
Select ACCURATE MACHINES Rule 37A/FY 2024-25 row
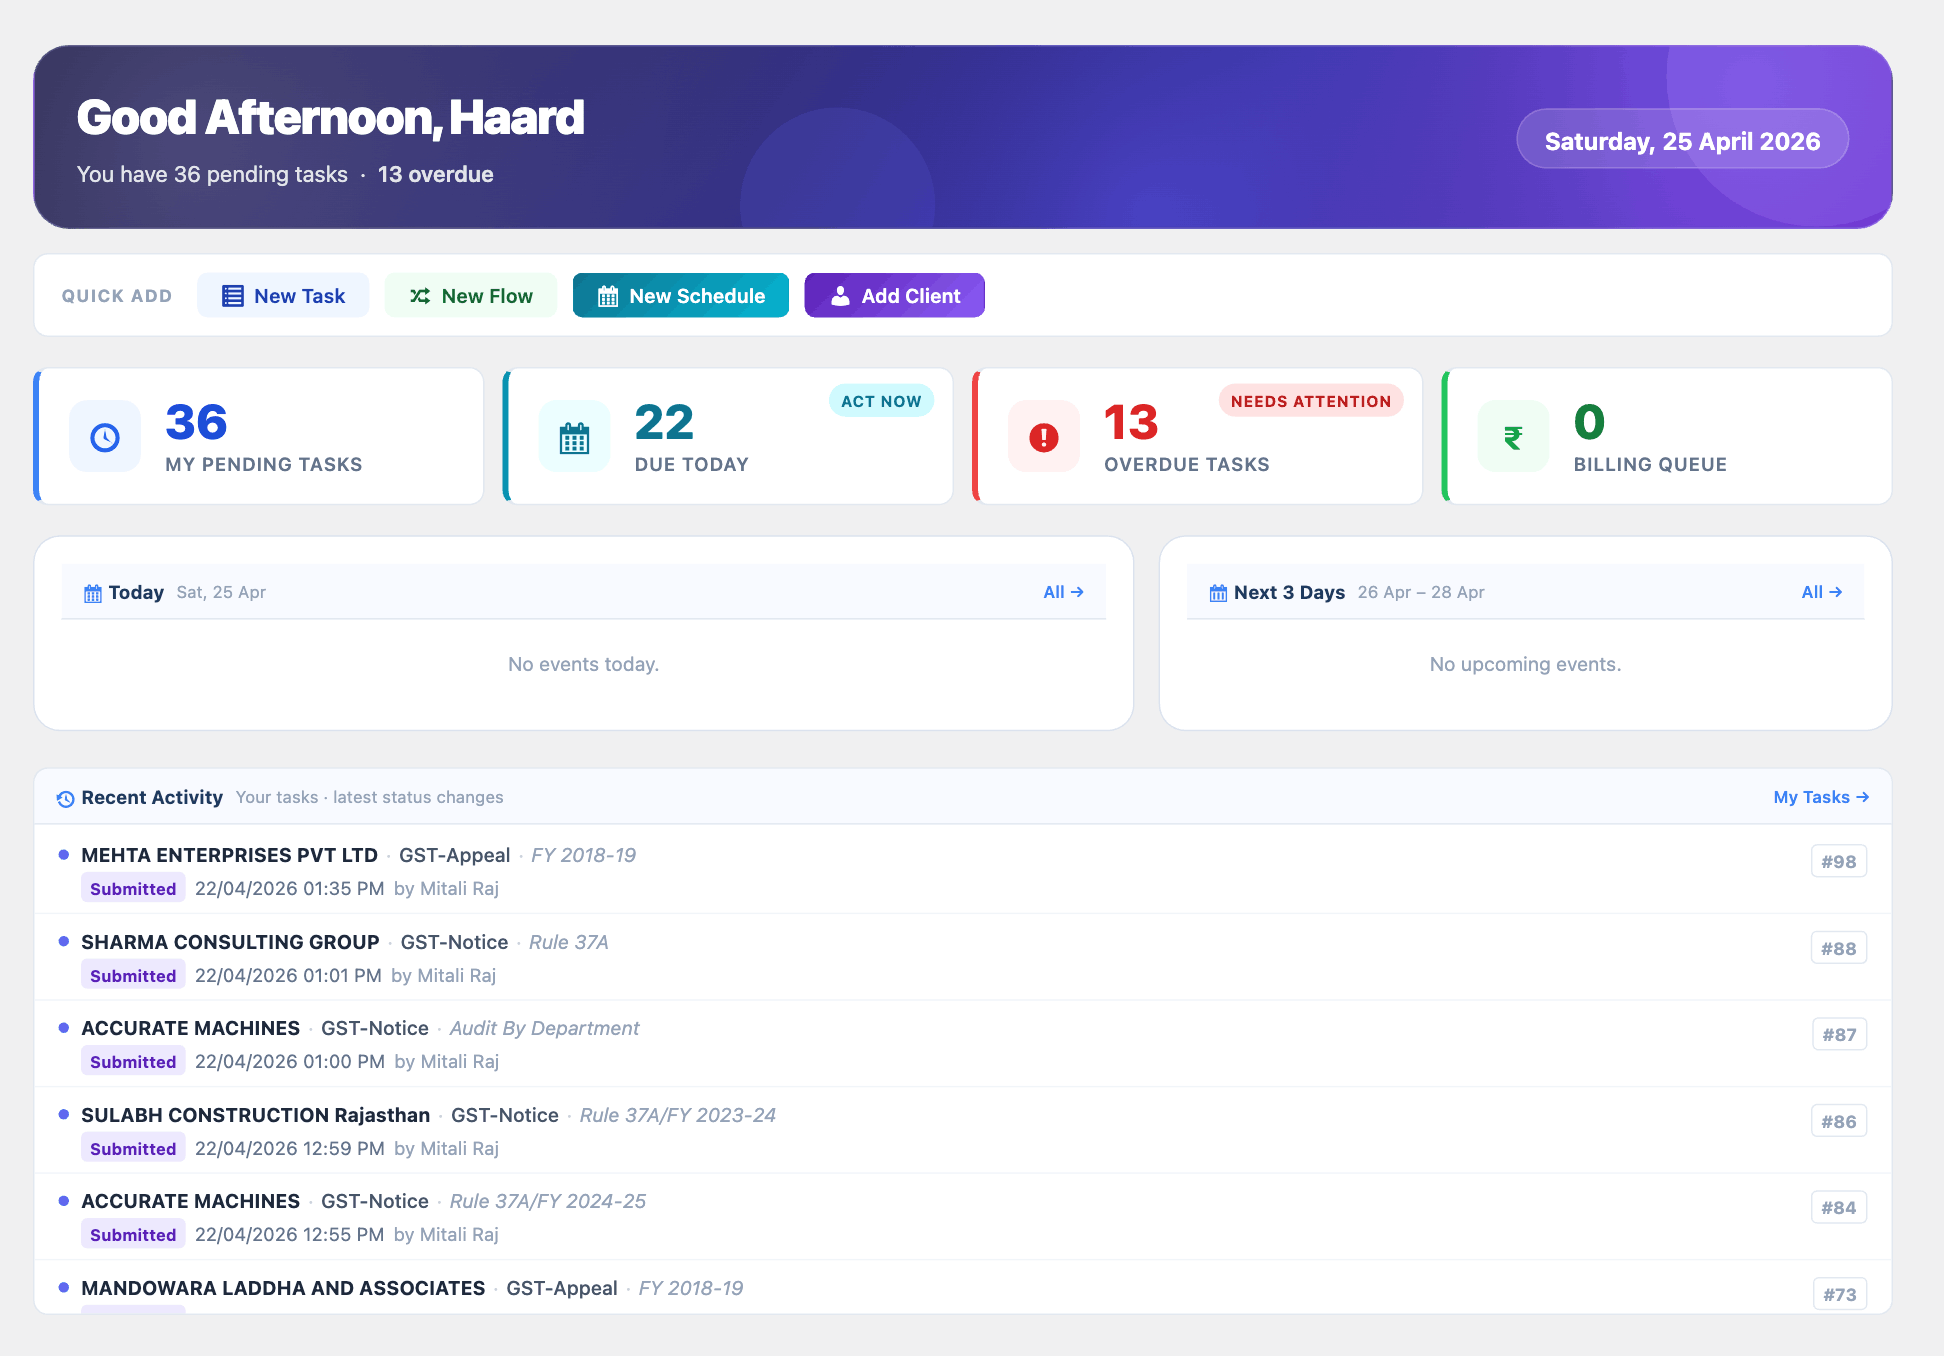pyautogui.click(x=963, y=1216)
